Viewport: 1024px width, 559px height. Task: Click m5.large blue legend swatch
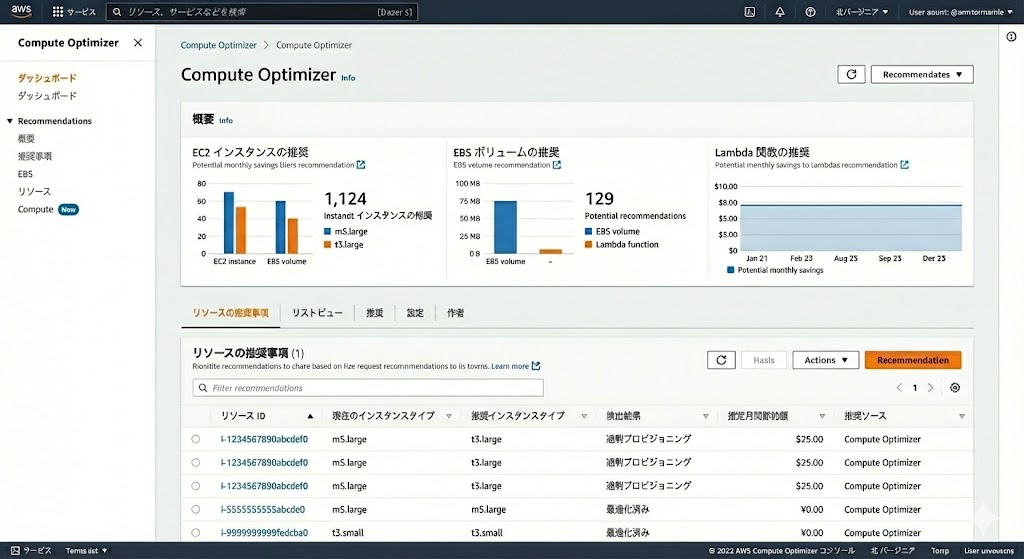pyautogui.click(x=327, y=231)
